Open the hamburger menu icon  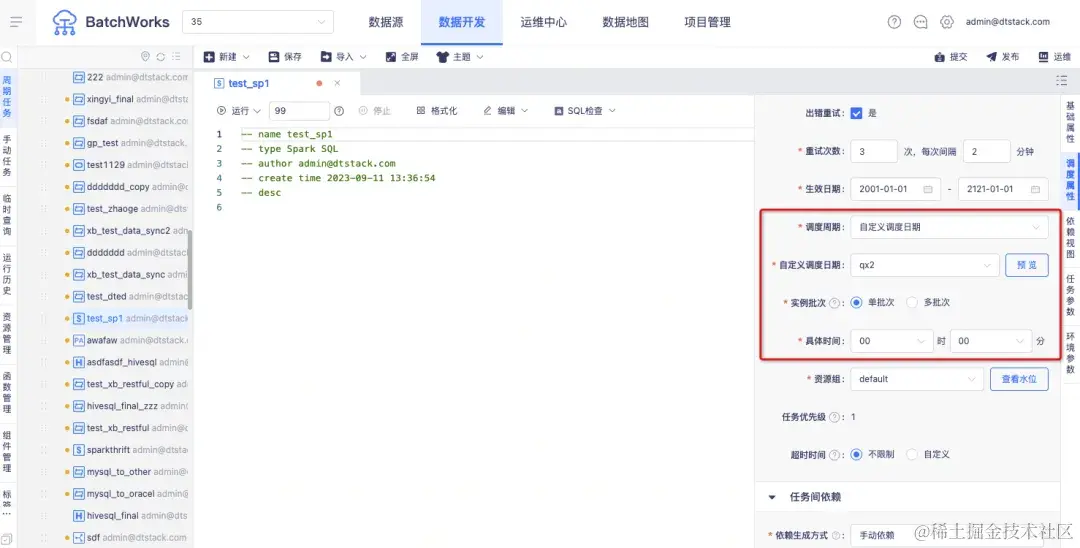point(17,22)
